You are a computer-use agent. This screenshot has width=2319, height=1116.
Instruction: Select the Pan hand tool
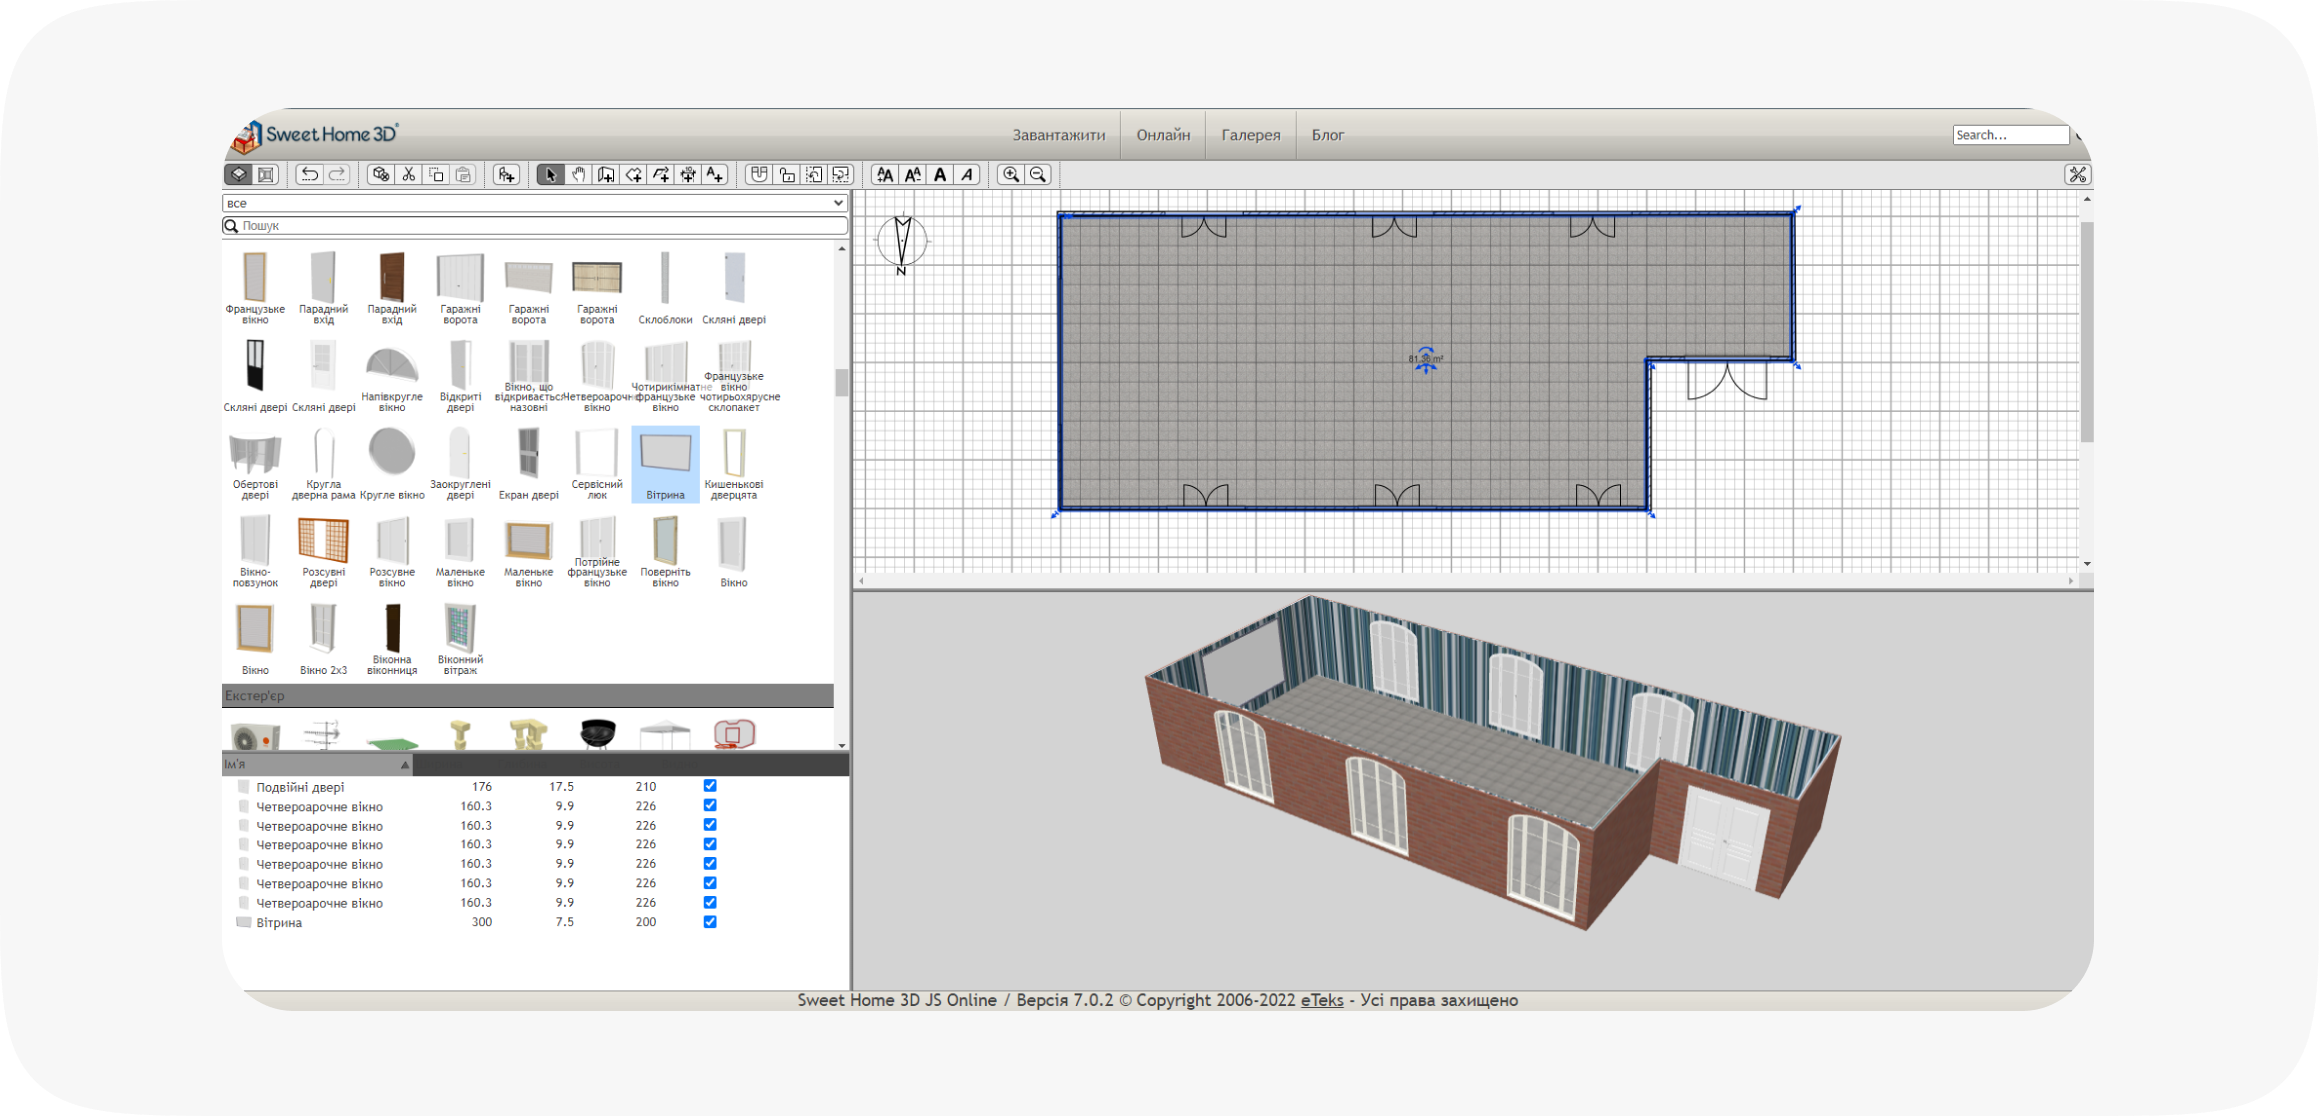(578, 174)
